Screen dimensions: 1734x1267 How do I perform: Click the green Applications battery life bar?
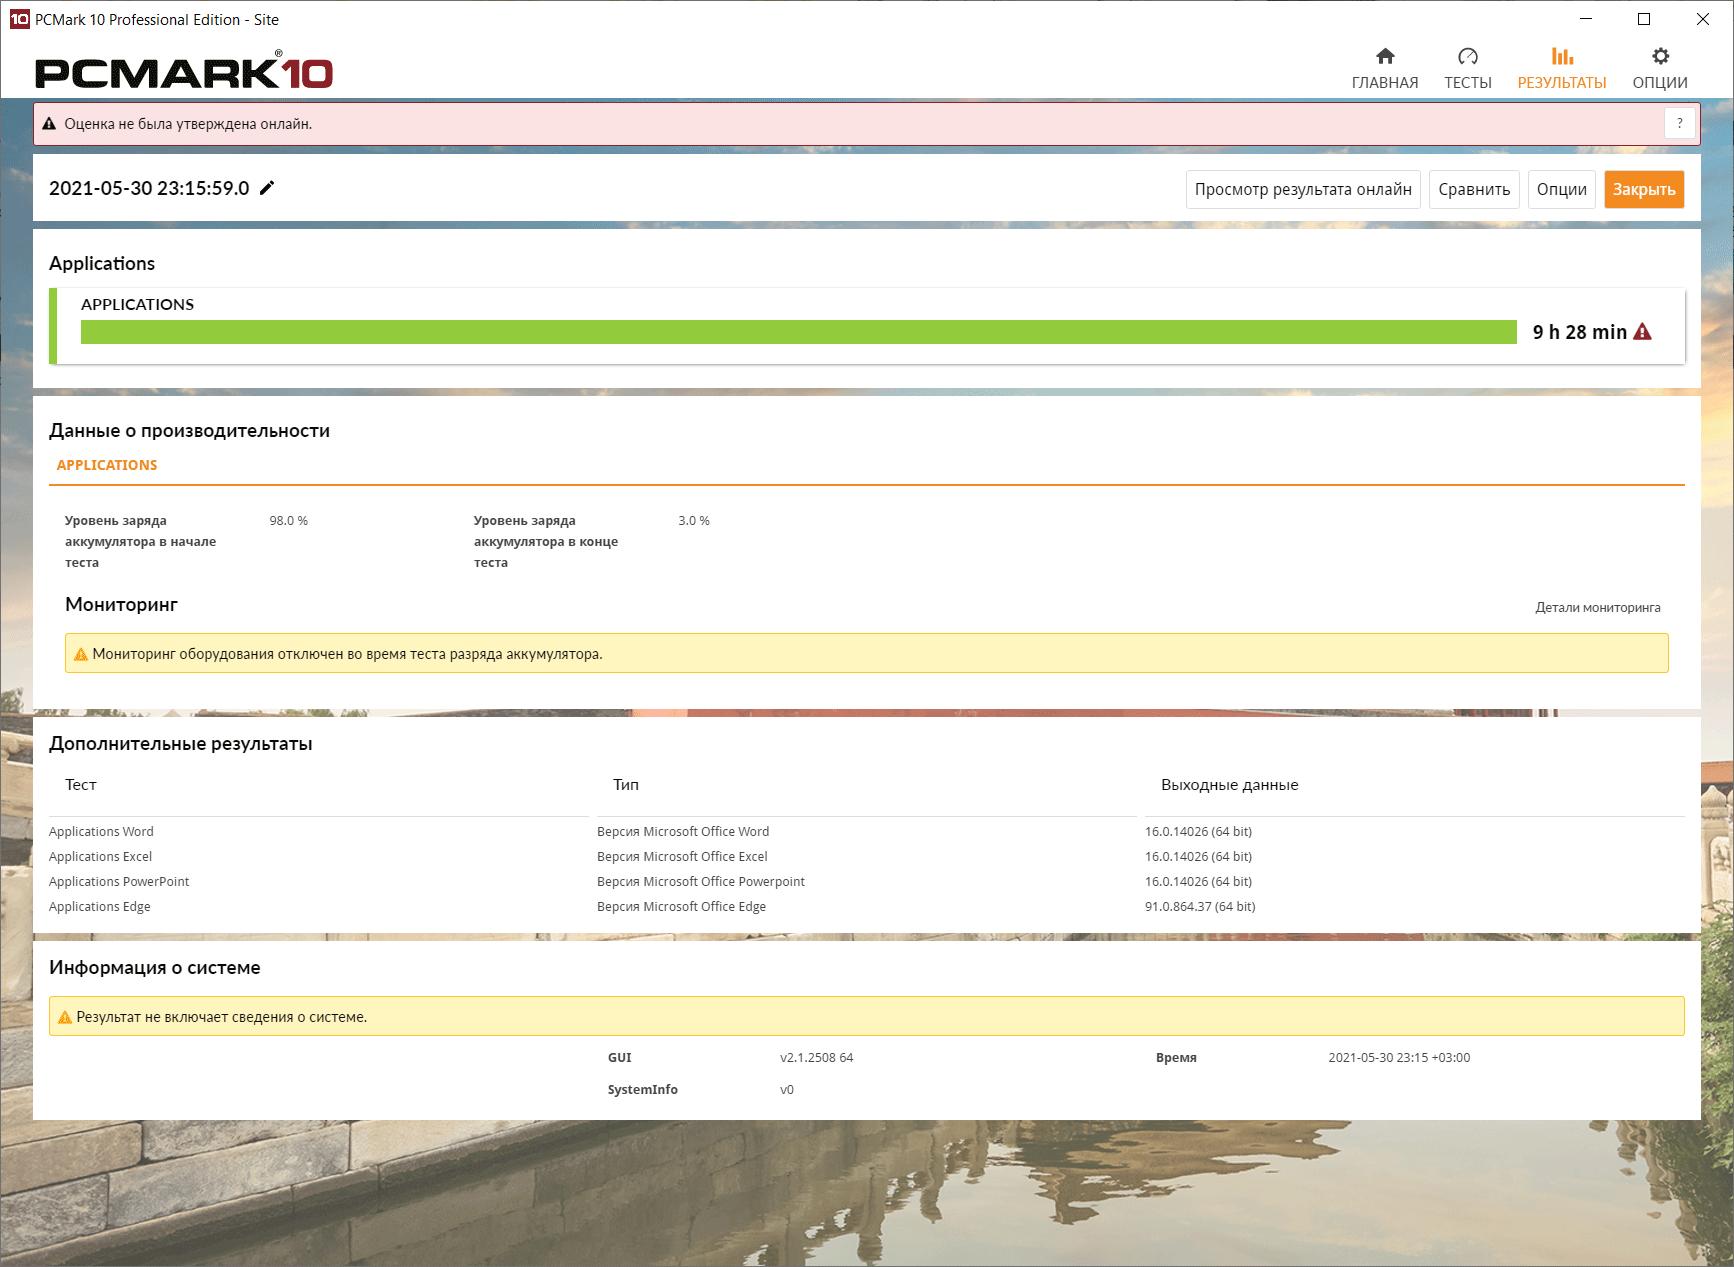pos(799,332)
